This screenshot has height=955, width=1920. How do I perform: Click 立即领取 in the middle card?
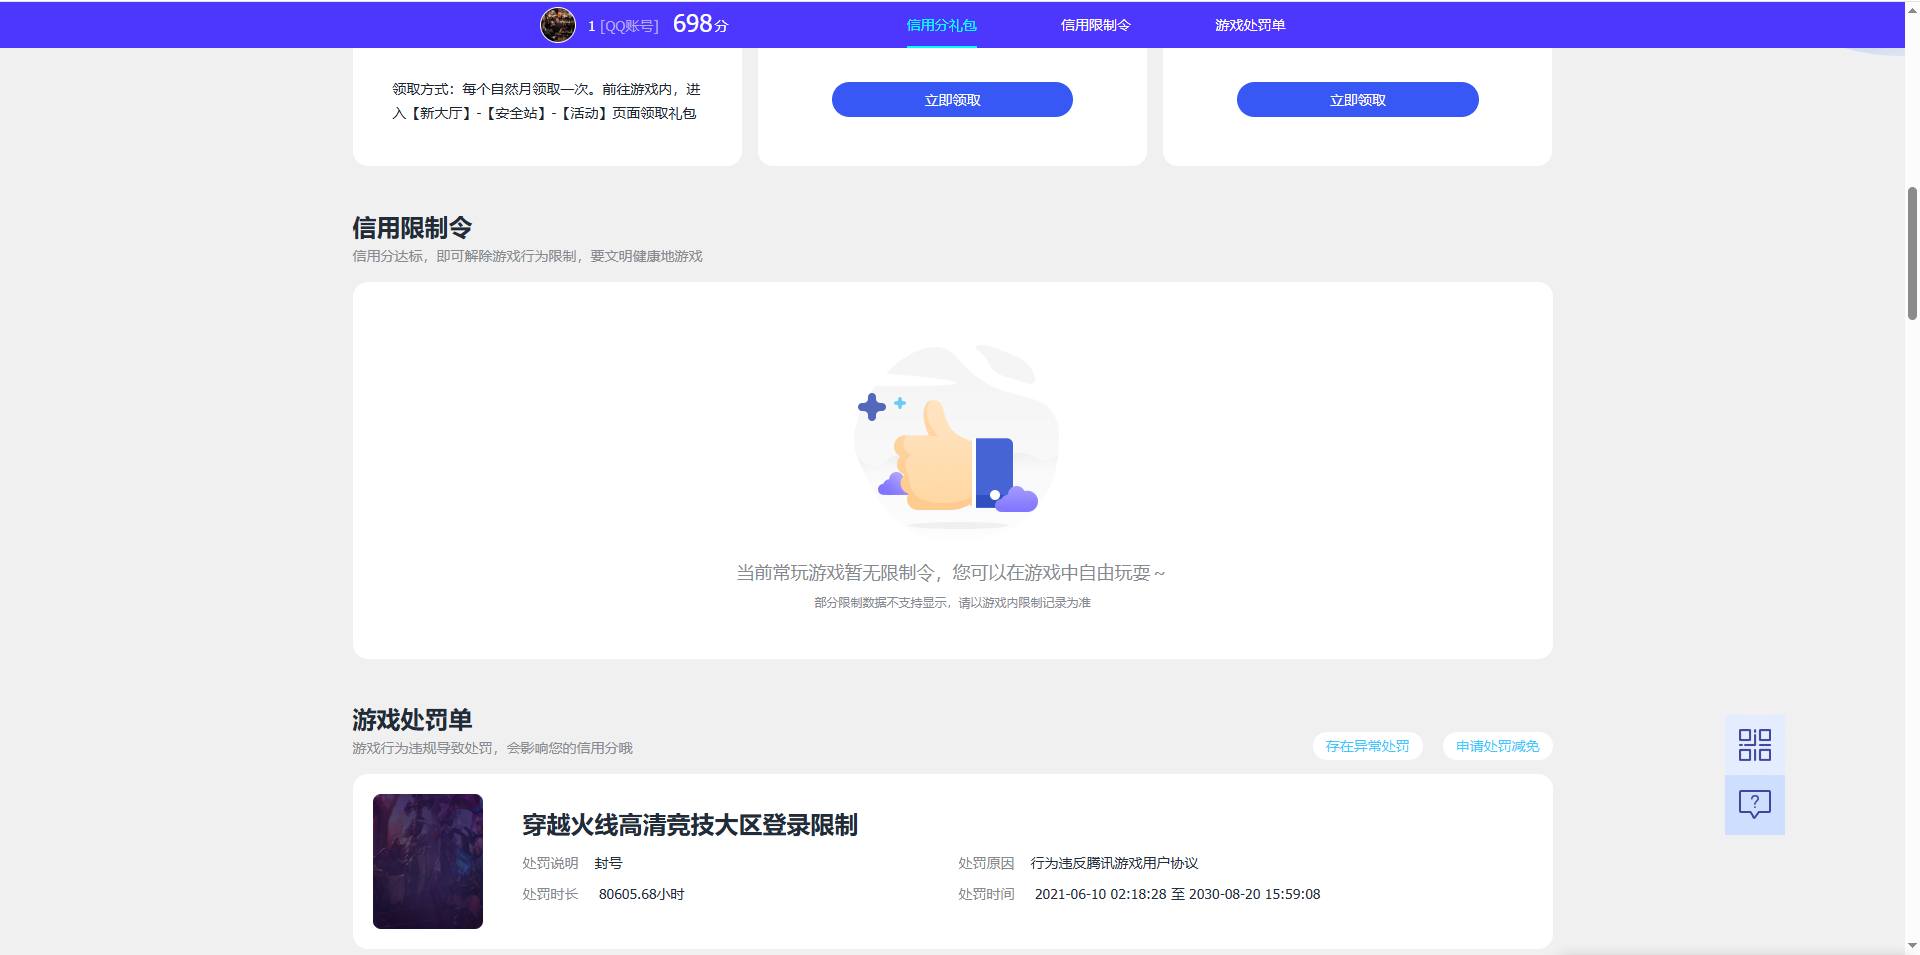click(x=952, y=100)
